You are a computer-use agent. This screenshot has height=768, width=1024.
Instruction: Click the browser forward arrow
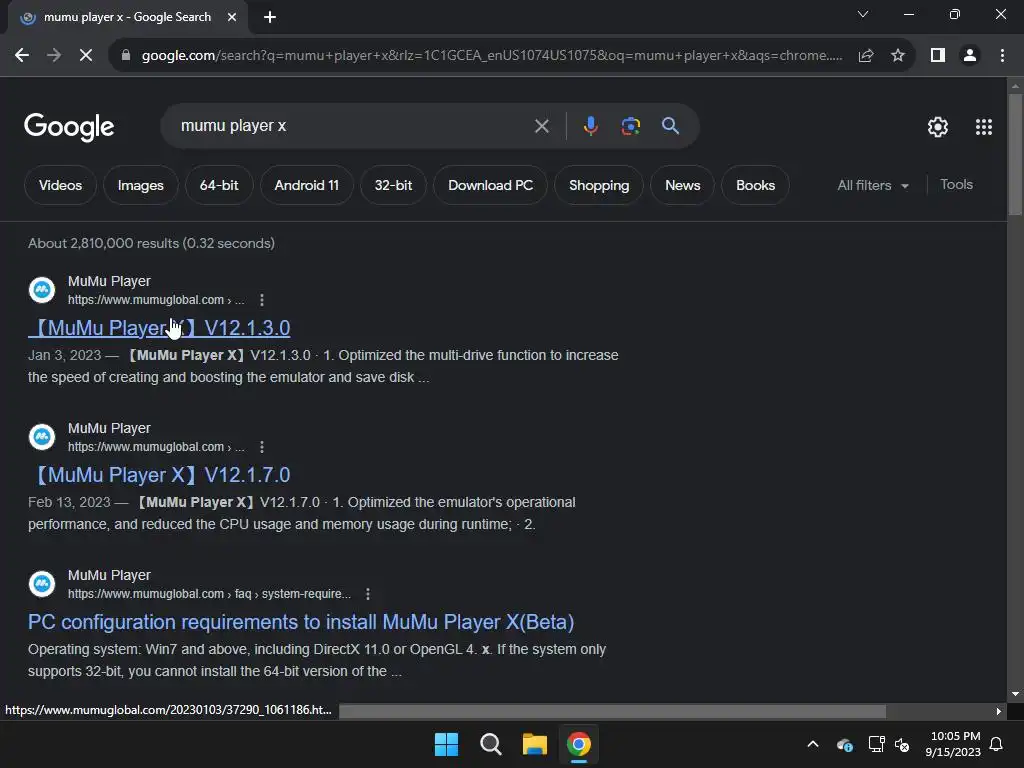(54, 56)
